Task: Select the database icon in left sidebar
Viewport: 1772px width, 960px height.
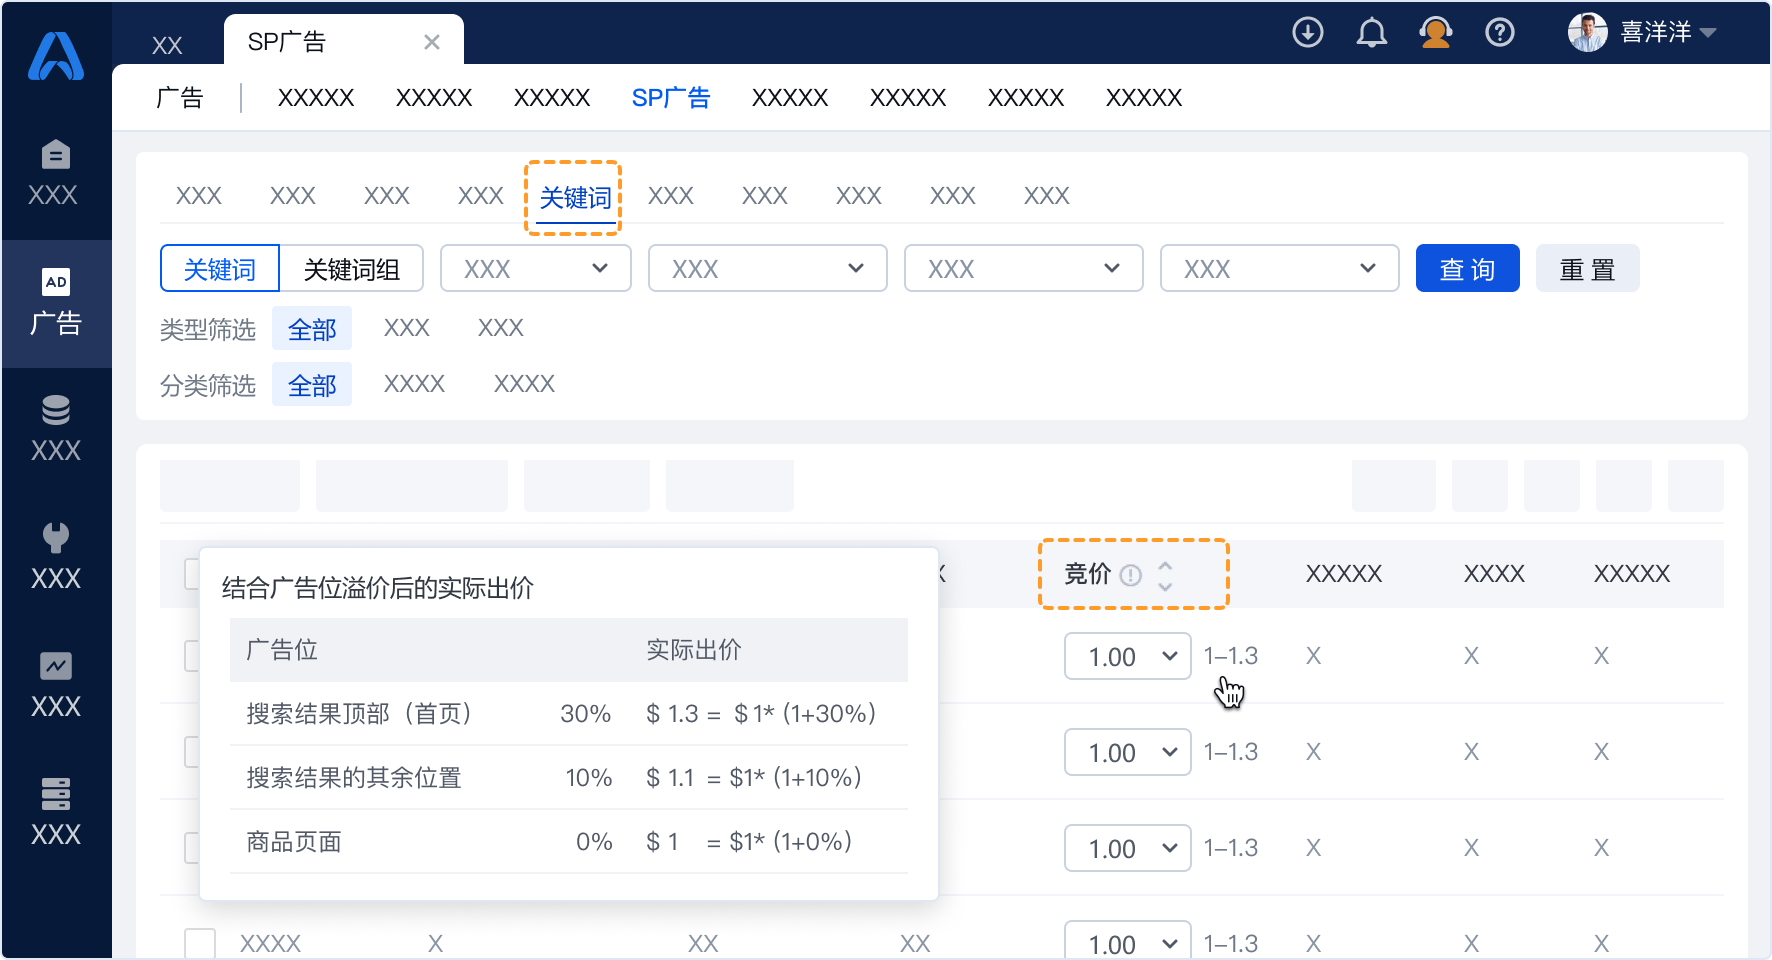Action: pyautogui.click(x=56, y=410)
